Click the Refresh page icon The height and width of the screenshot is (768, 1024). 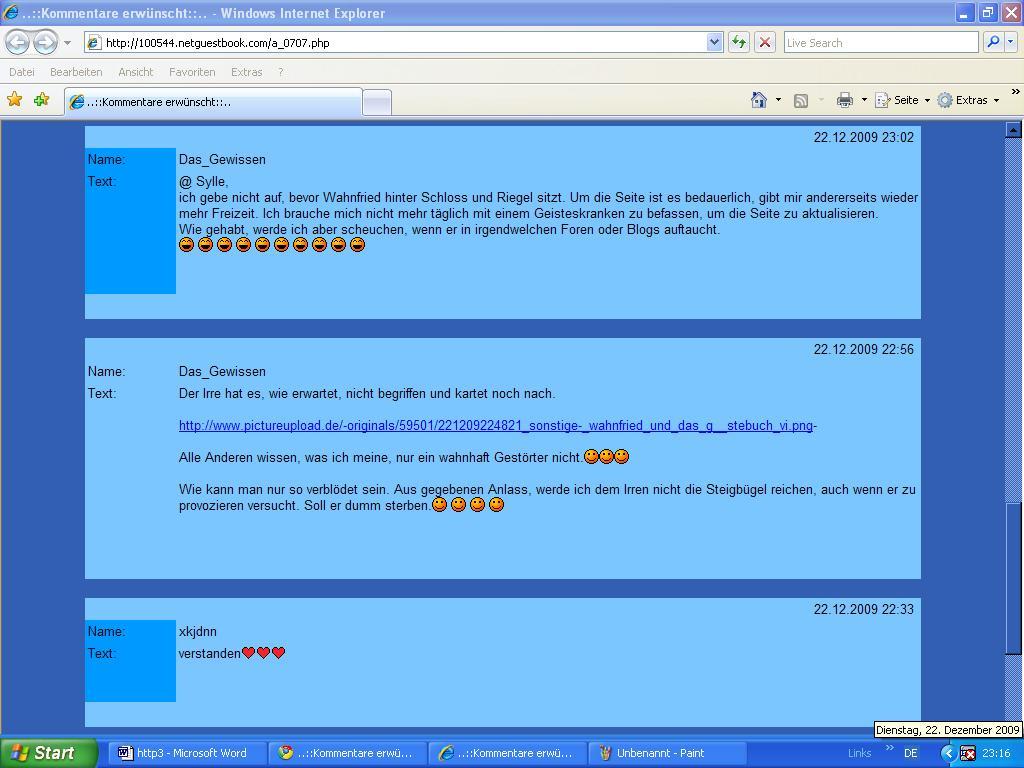pyautogui.click(x=739, y=42)
